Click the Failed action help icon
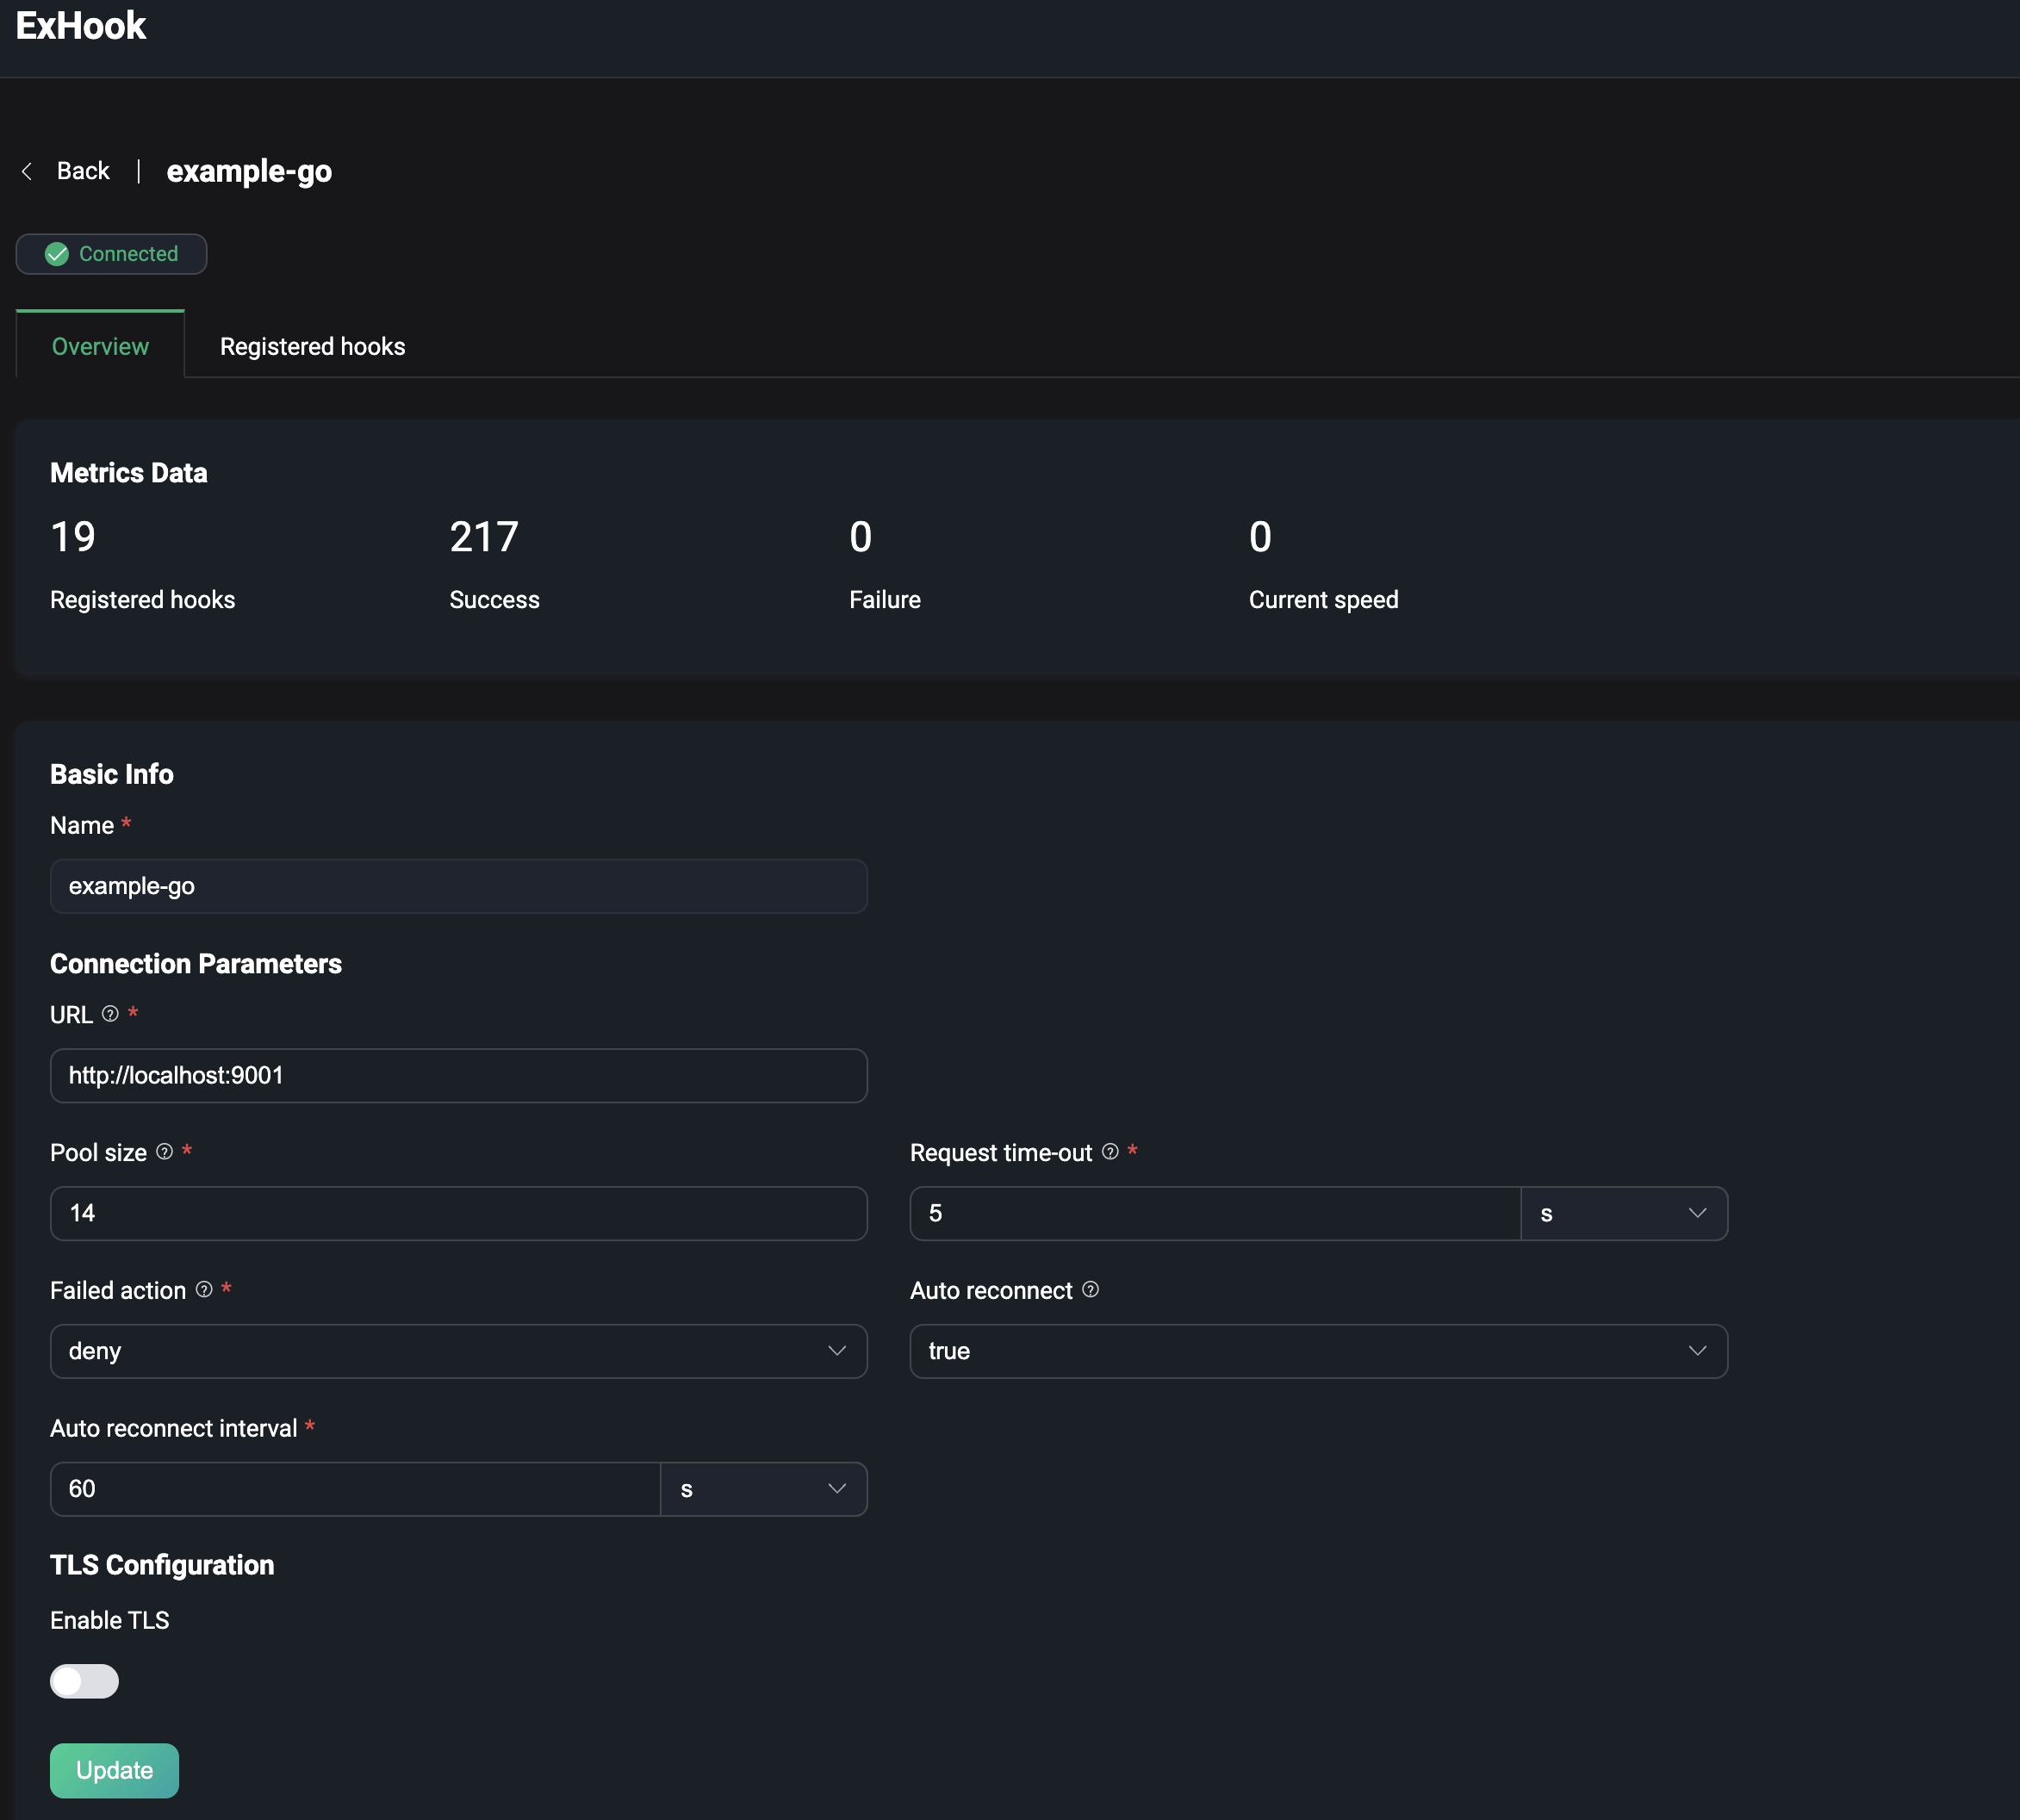The width and height of the screenshot is (2020, 1820). (204, 1290)
